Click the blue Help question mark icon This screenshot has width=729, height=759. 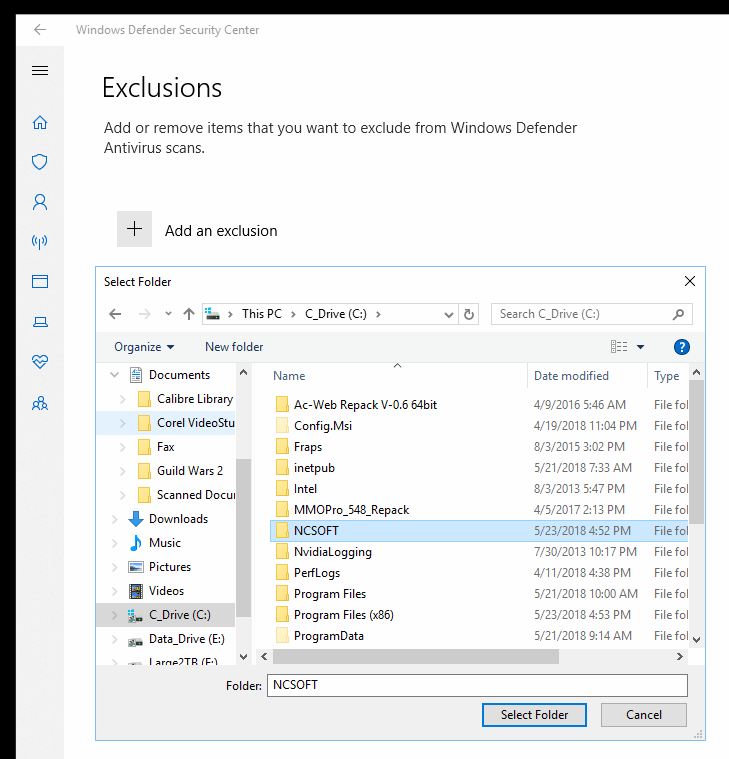click(x=682, y=347)
